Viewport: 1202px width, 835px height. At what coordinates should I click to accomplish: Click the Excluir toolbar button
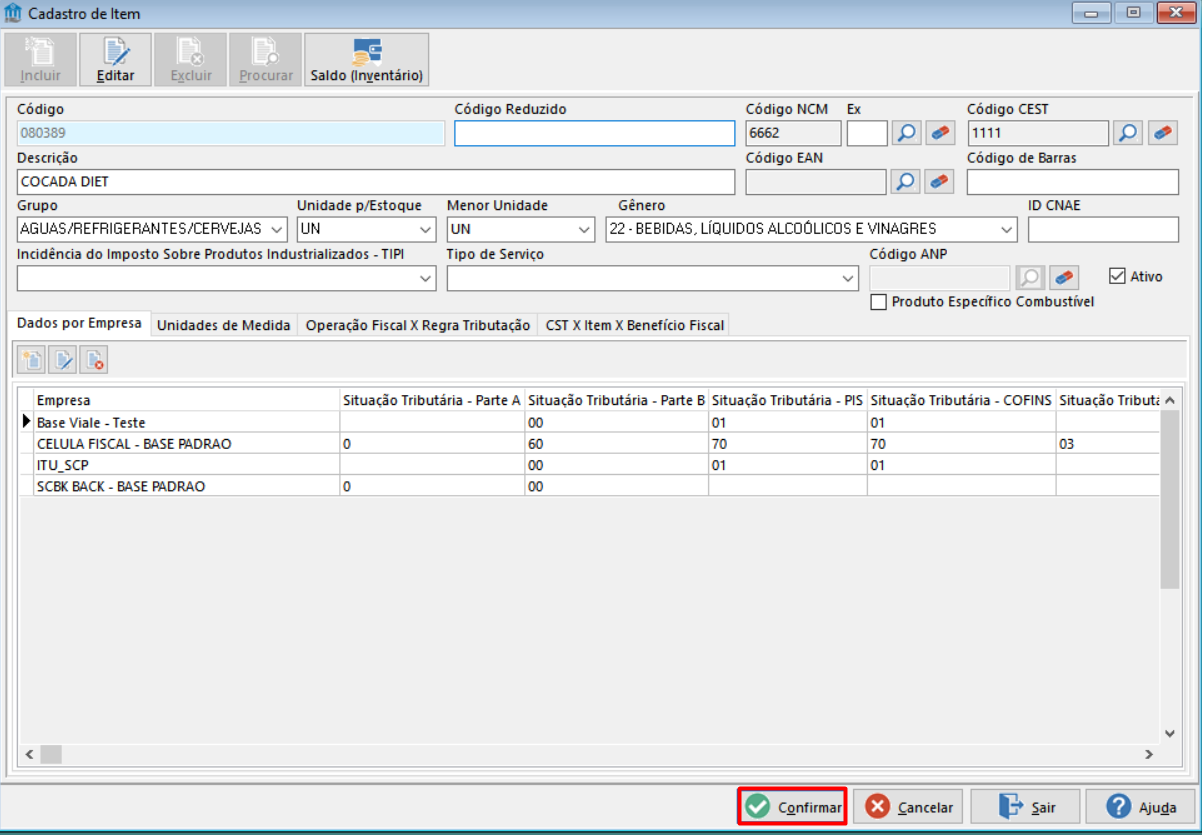(190, 60)
